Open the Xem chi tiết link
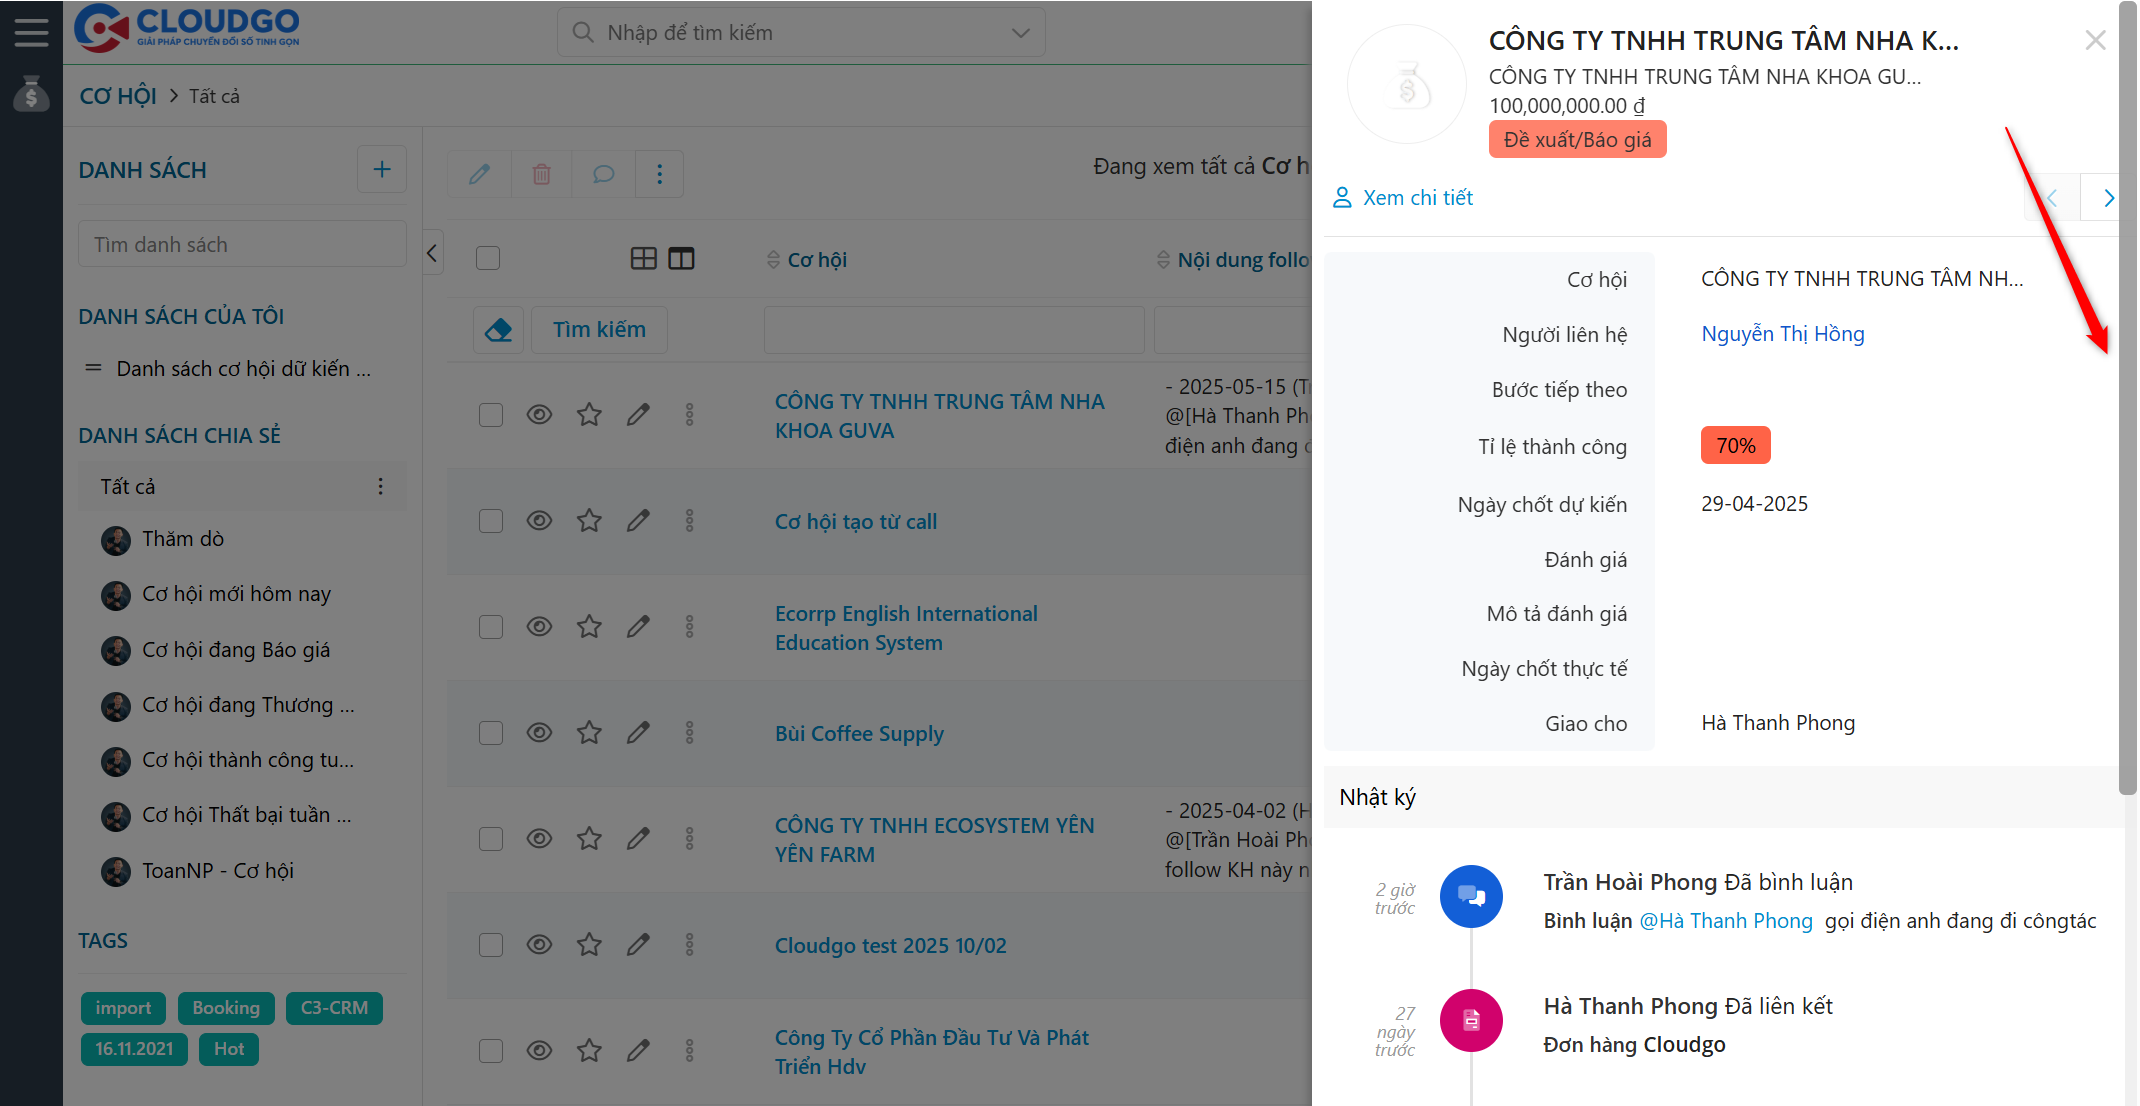Viewport: 2140px width, 1106px height. [x=1417, y=198]
